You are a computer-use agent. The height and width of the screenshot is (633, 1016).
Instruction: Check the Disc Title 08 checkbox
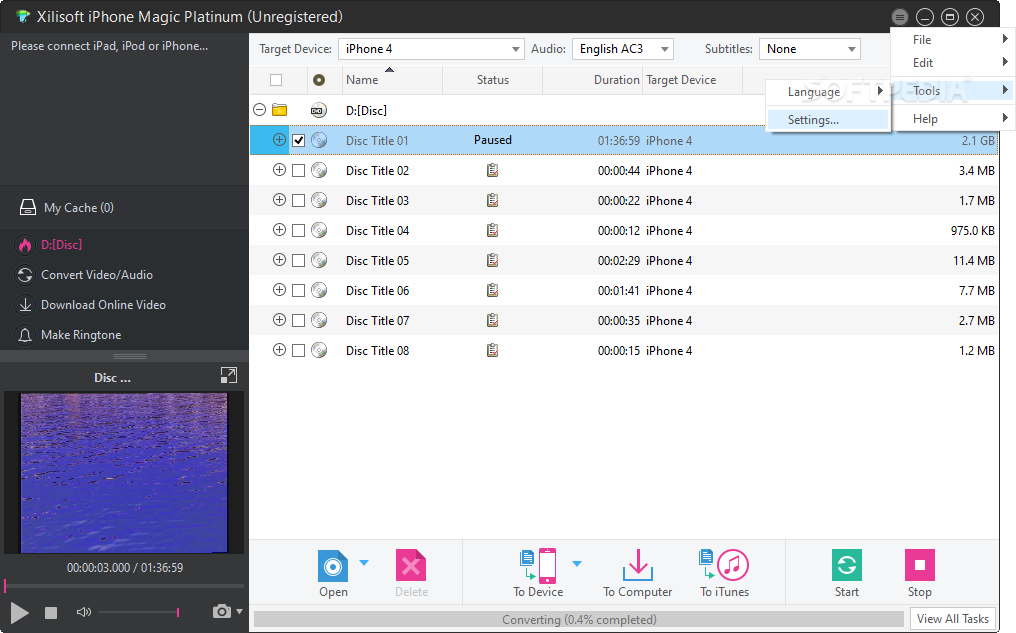coord(298,351)
